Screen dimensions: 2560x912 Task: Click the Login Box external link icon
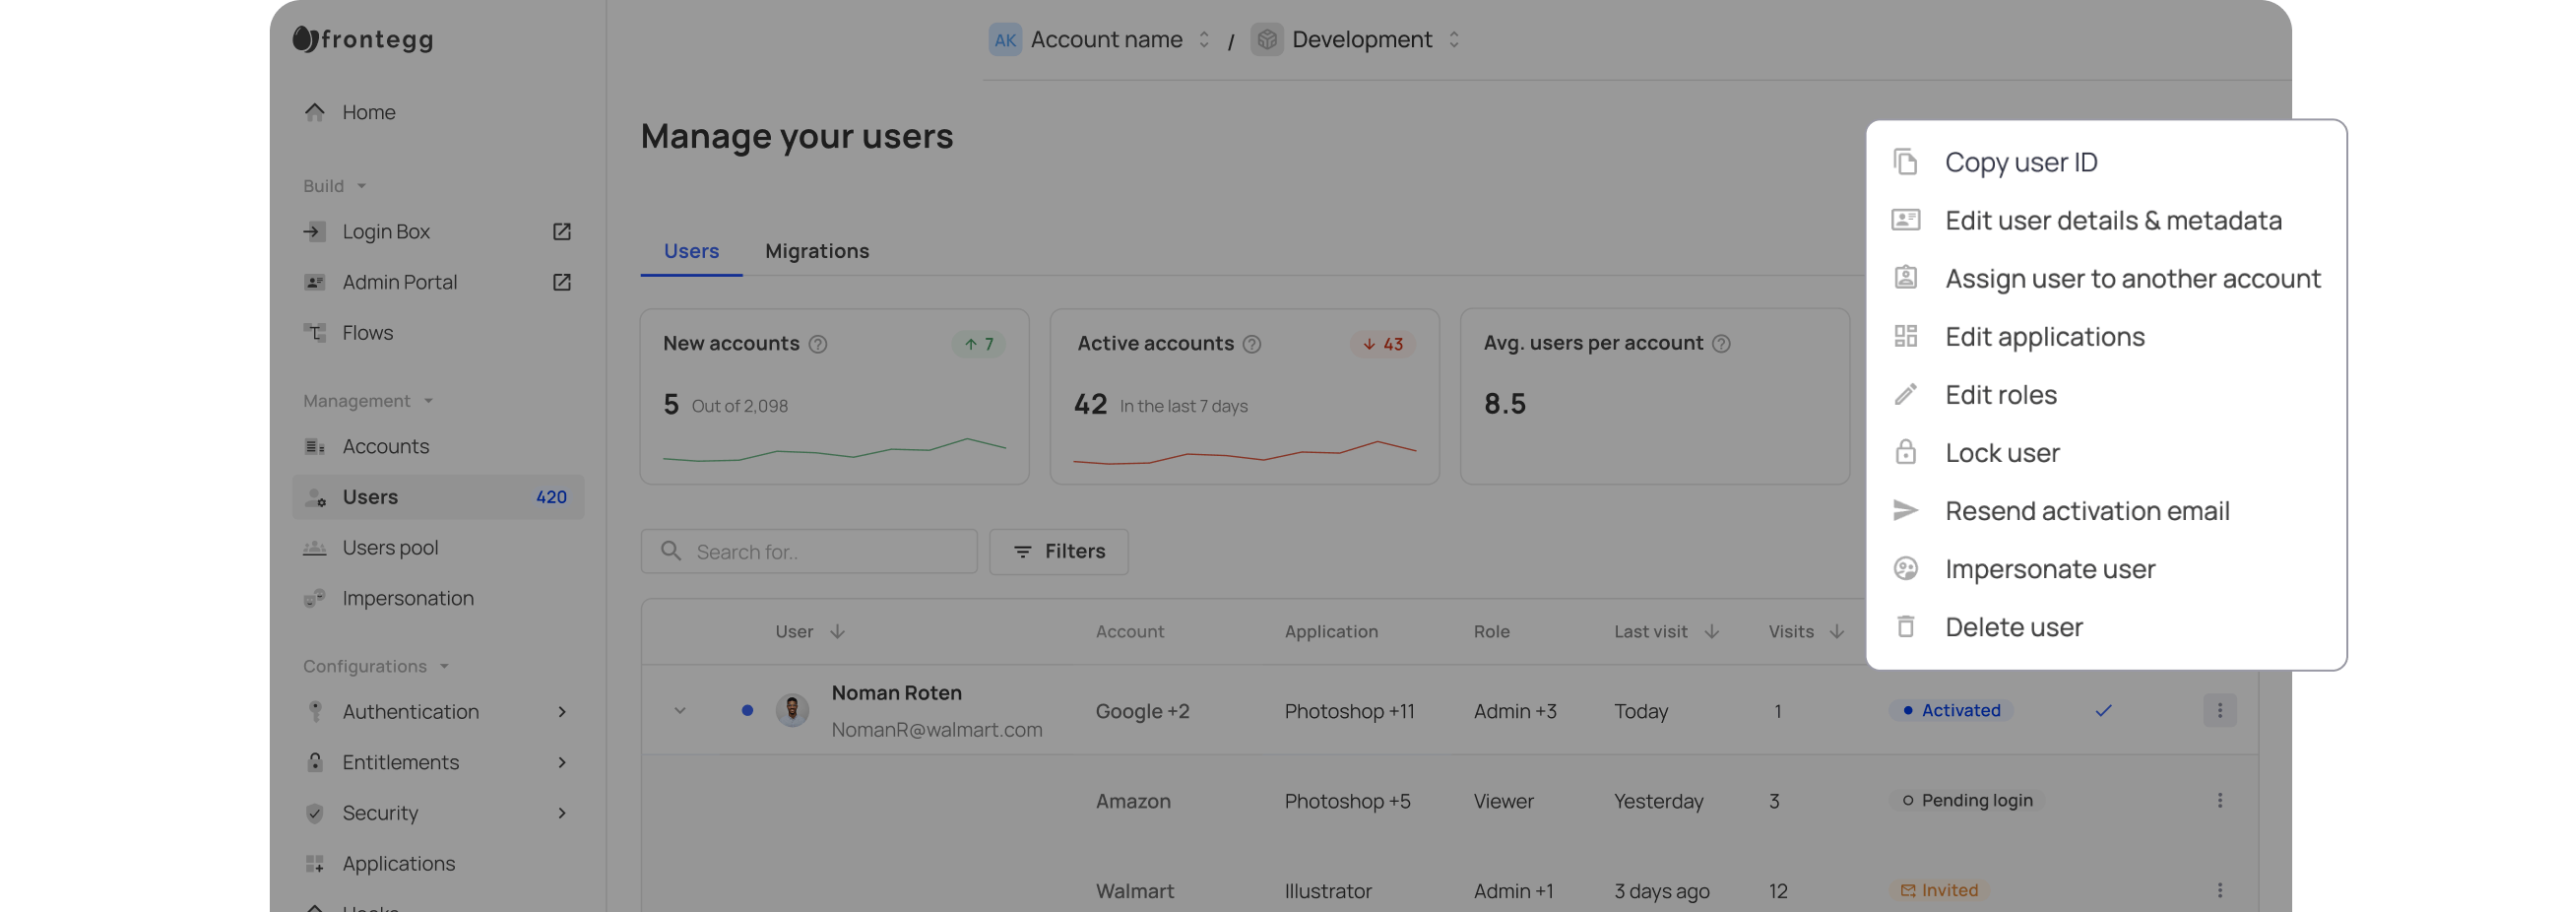tap(561, 232)
